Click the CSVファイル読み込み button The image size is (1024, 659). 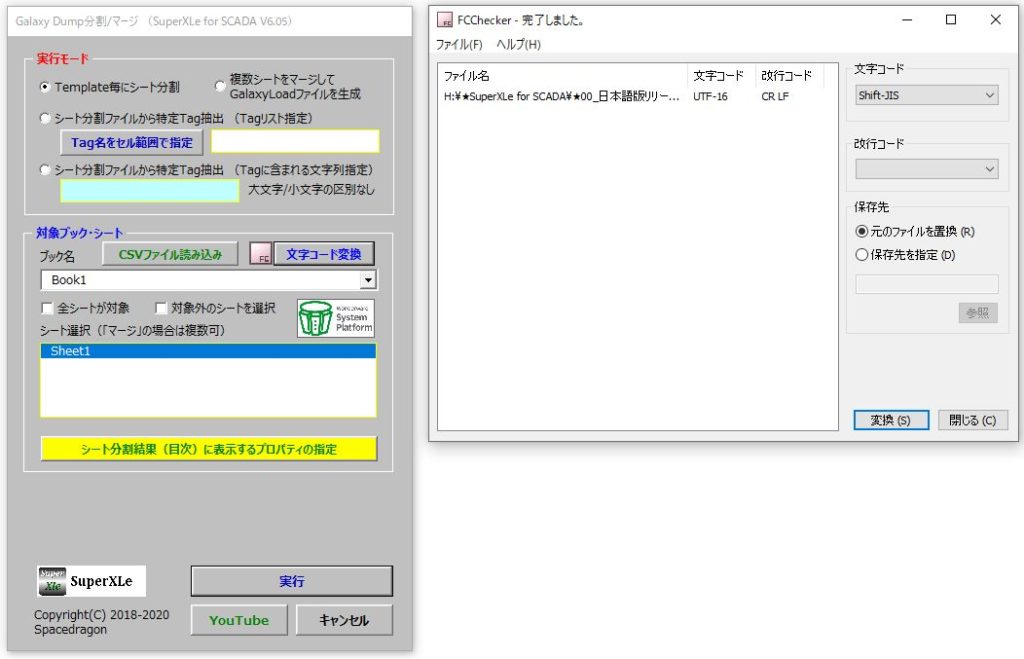coord(170,254)
